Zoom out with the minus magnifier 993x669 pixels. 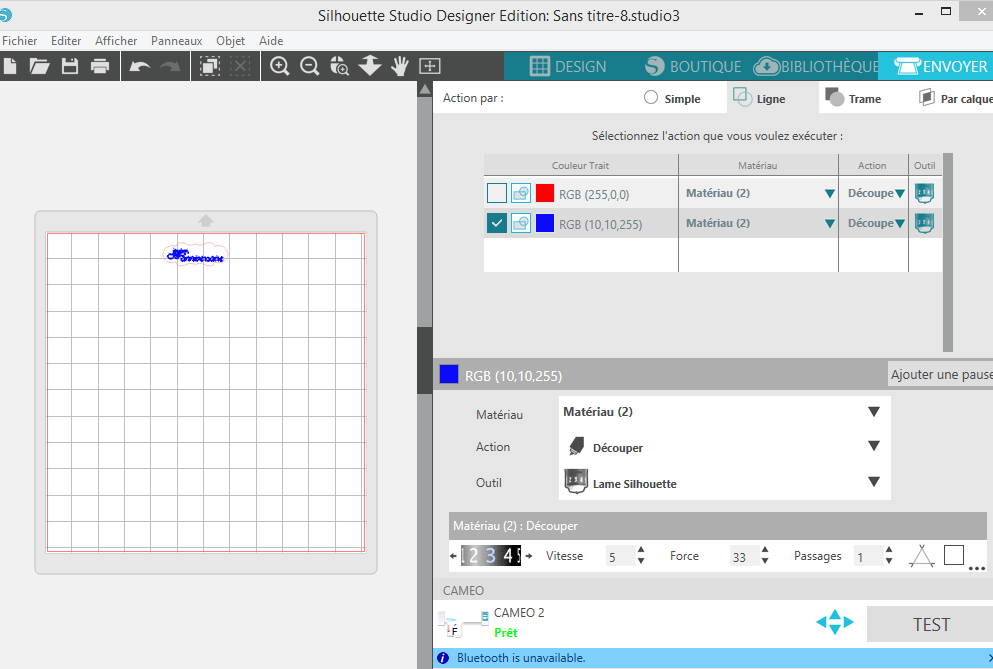(310, 66)
